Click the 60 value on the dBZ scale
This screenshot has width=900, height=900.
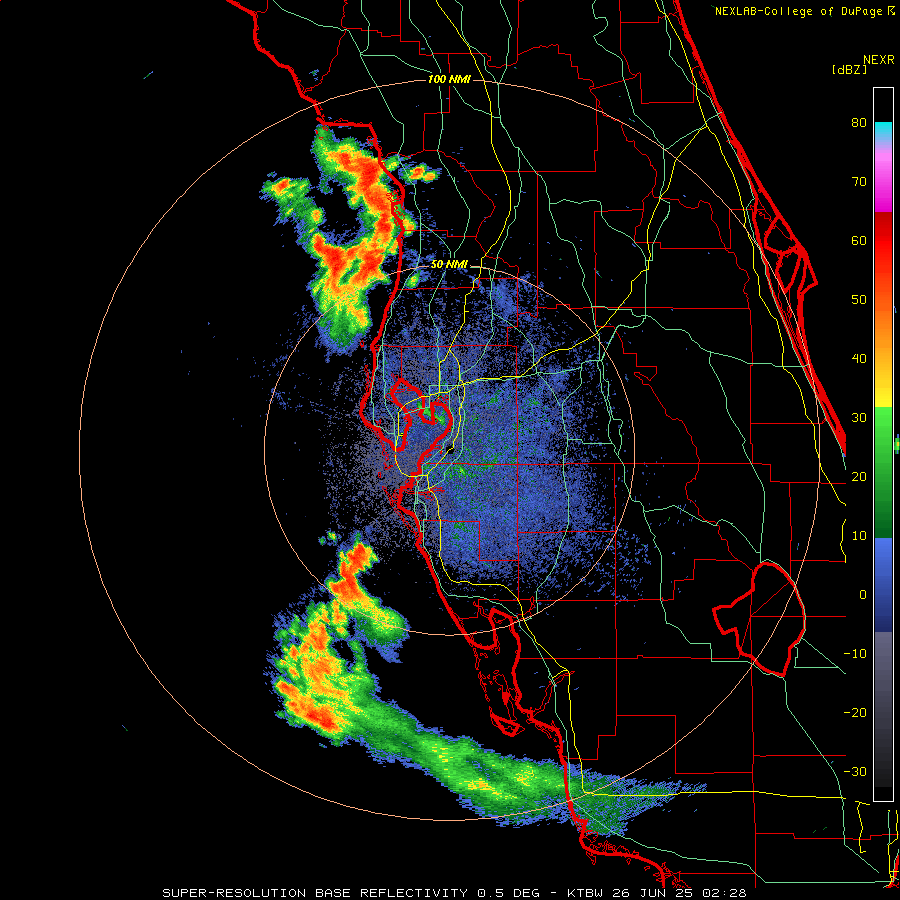click(x=859, y=241)
